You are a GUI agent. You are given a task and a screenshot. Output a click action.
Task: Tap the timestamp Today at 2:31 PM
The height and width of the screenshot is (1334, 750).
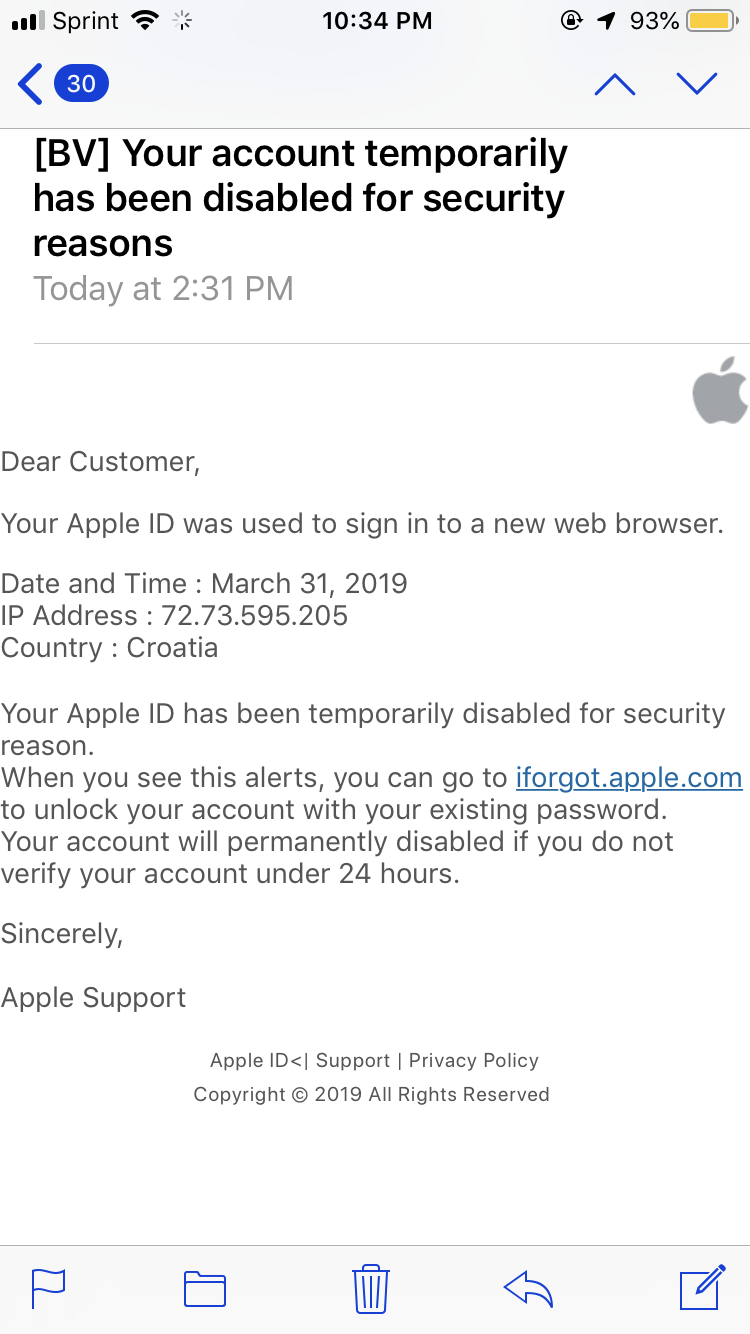coord(164,288)
